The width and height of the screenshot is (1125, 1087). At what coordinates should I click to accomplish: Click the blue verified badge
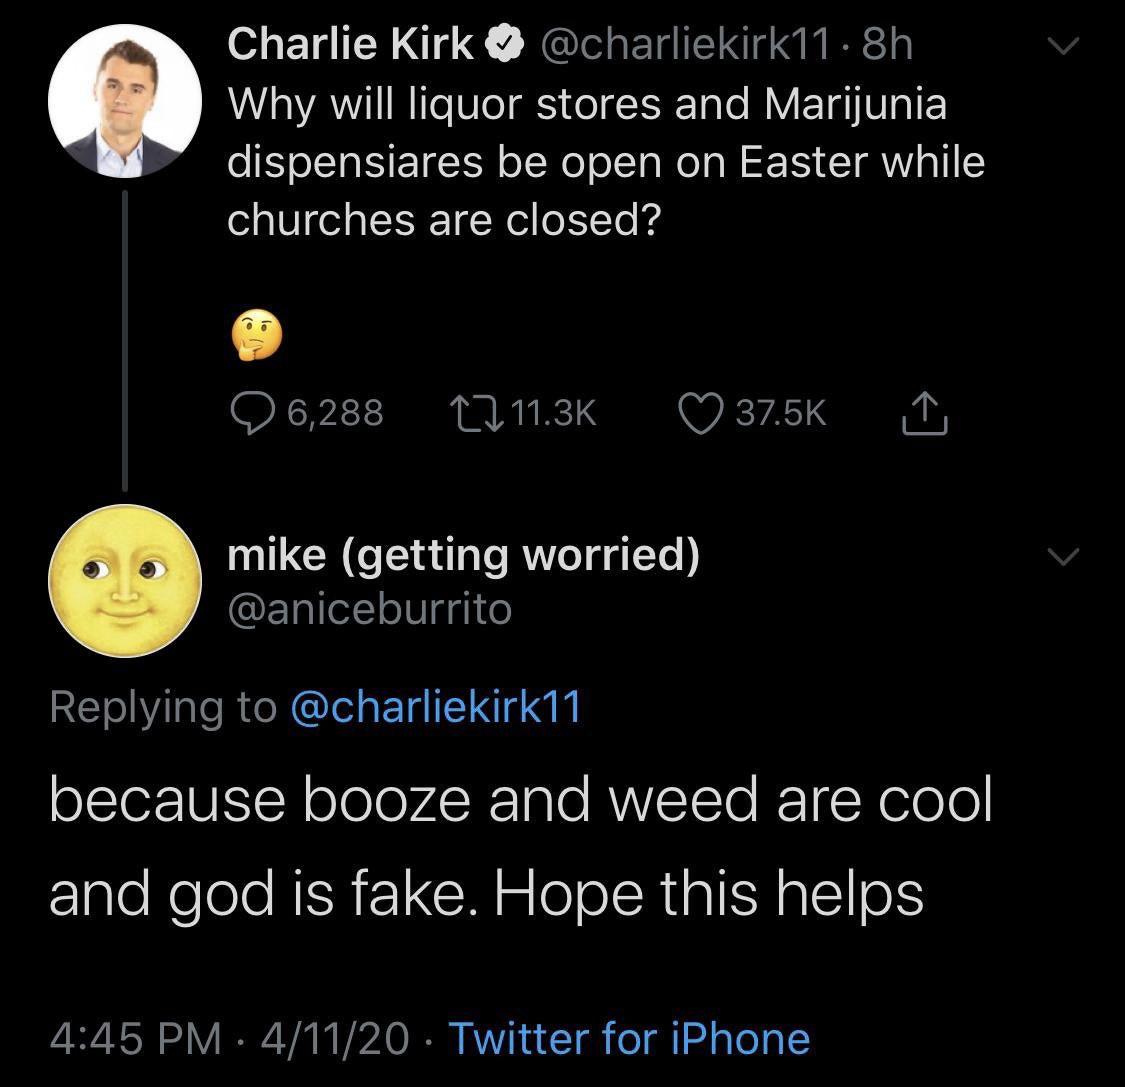[x=502, y=44]
